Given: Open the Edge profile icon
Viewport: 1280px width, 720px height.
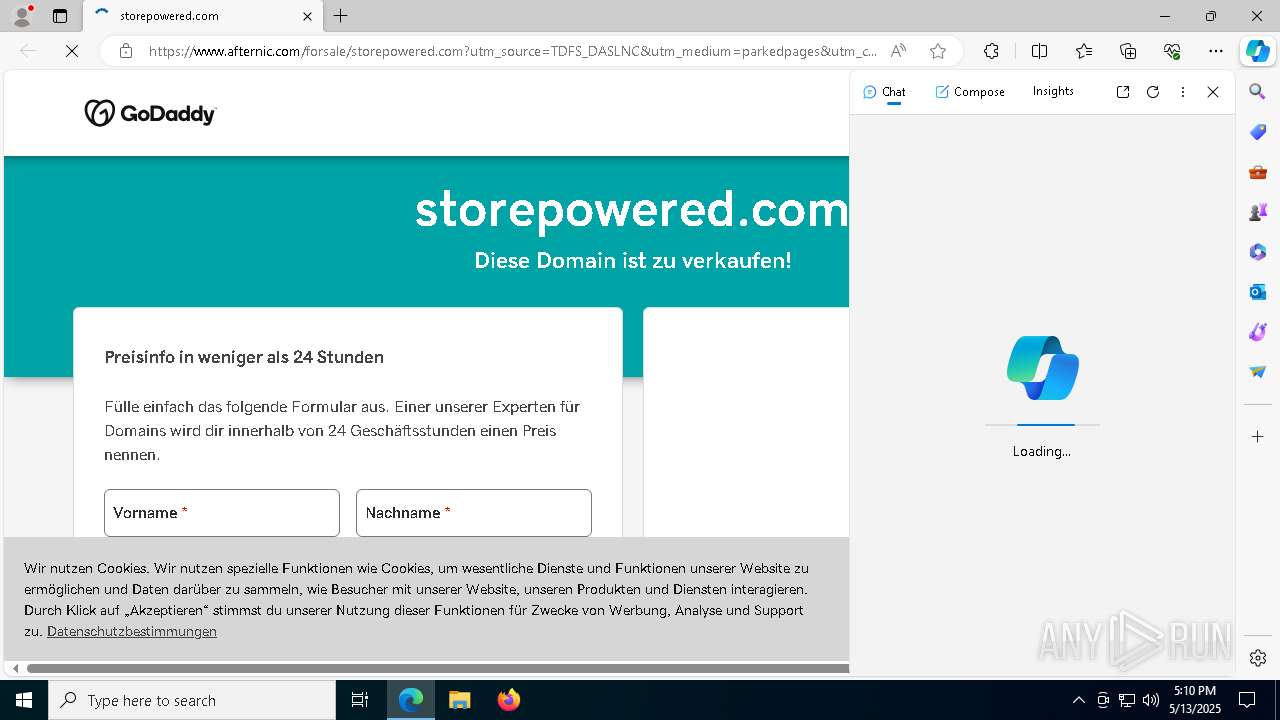Looking at the screenshot, I should [22, 16].
